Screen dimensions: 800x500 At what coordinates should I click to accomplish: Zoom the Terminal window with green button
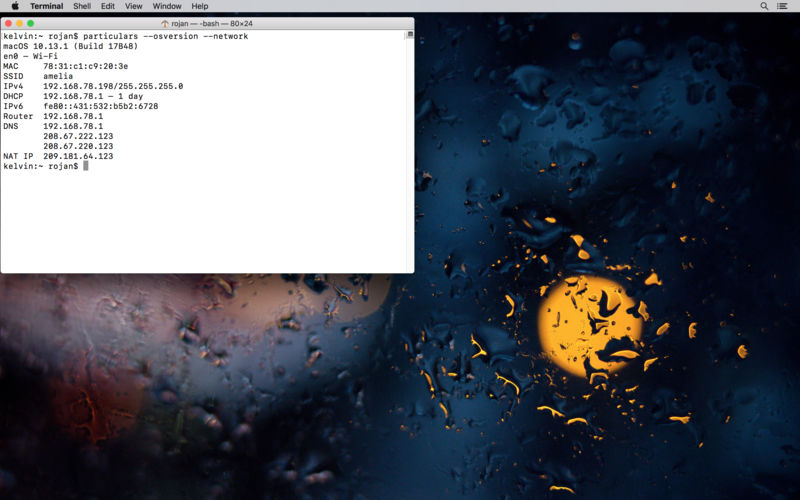click(x=31, y=23)
